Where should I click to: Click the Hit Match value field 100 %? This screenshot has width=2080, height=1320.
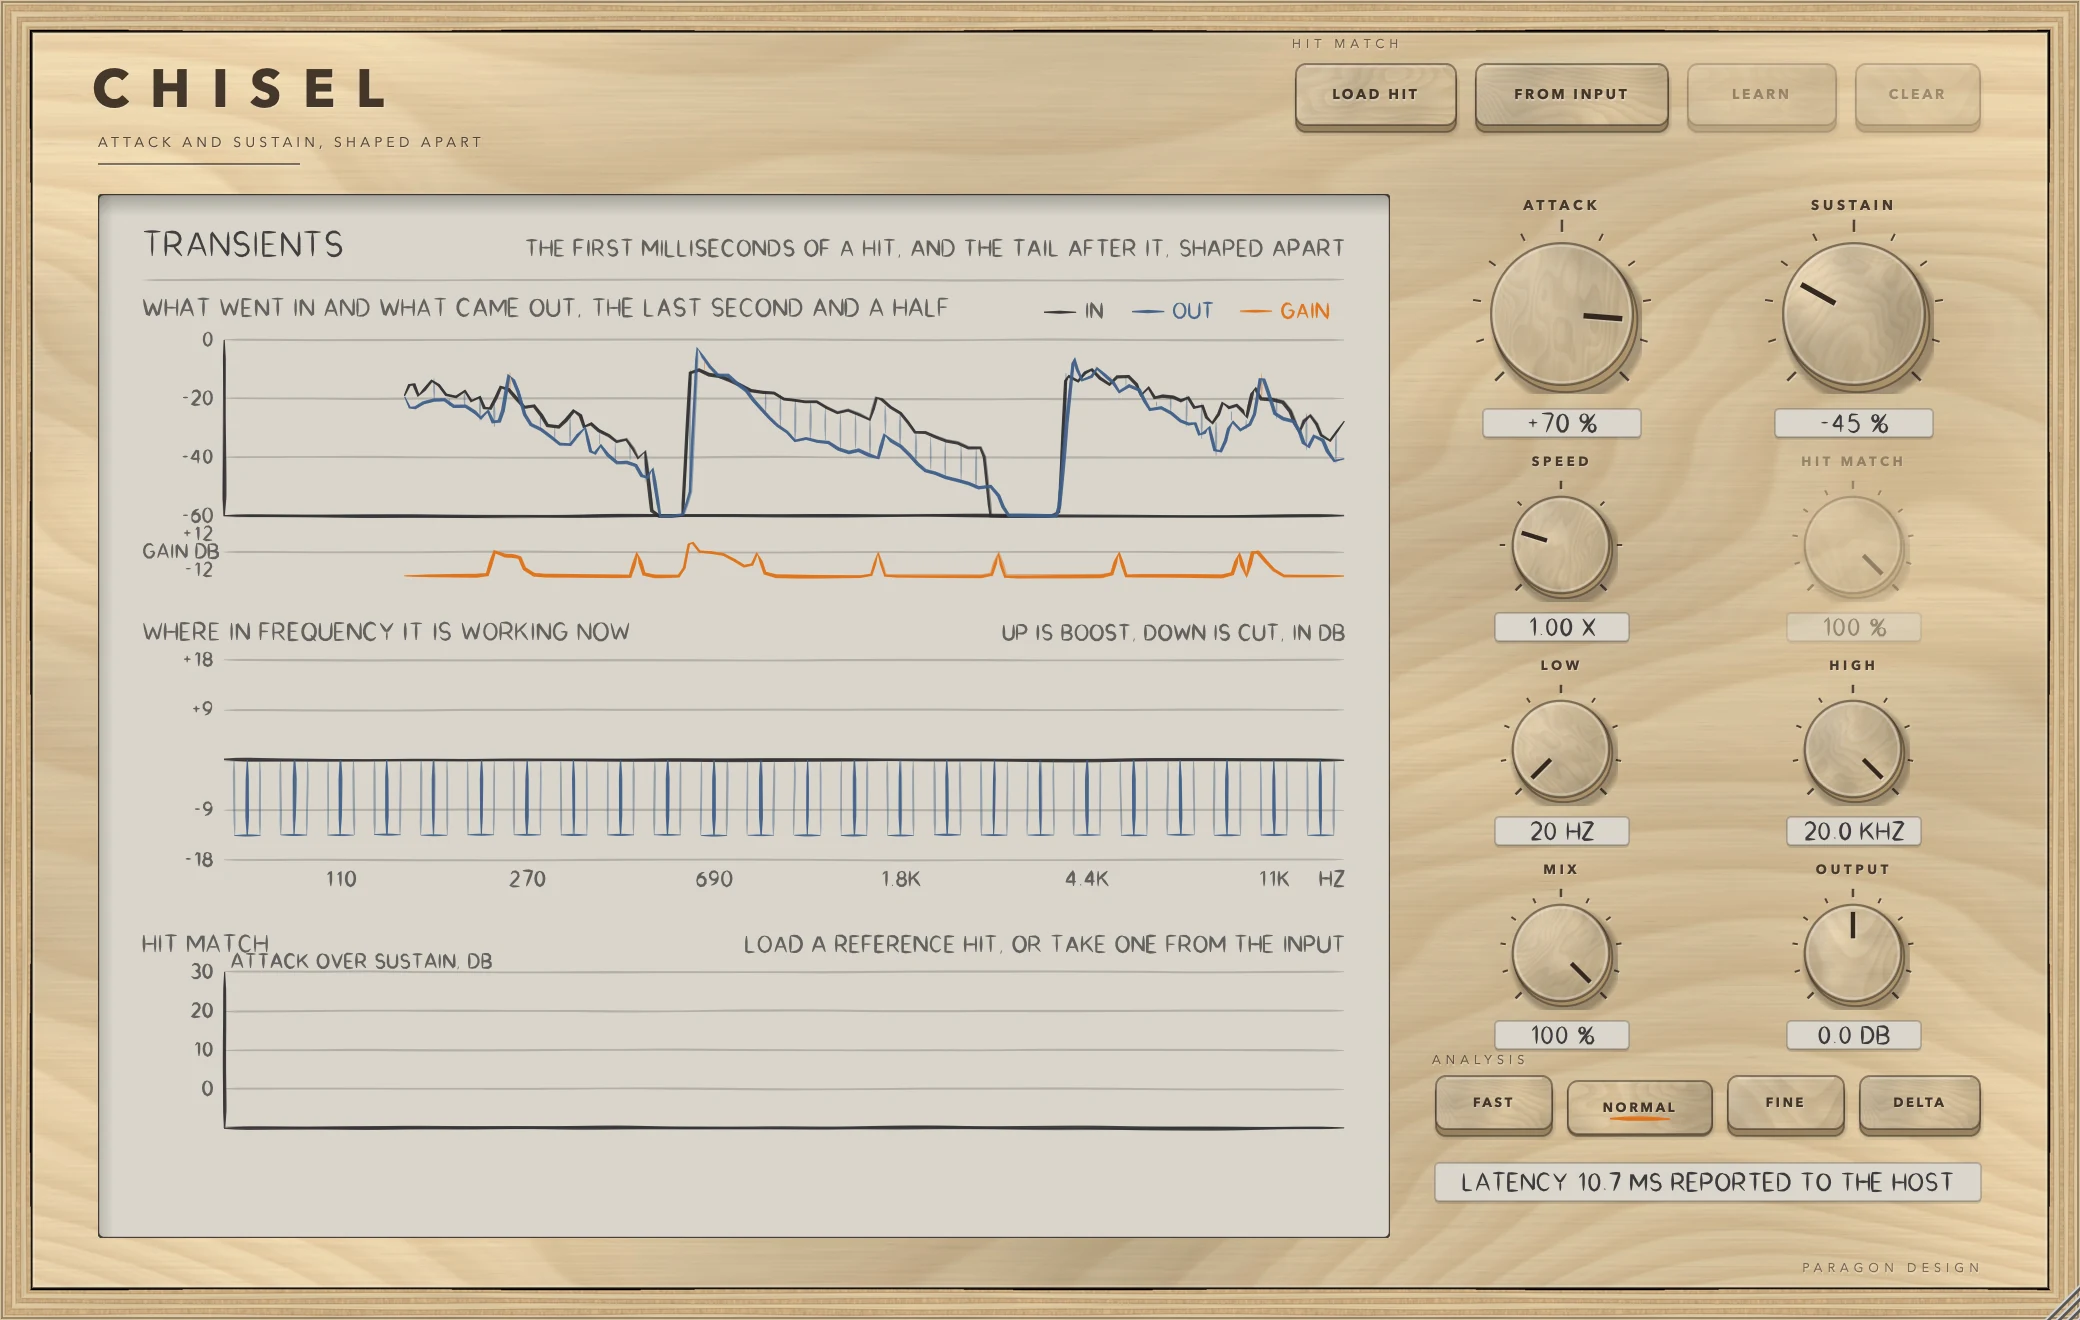[x=1853, y=627]
